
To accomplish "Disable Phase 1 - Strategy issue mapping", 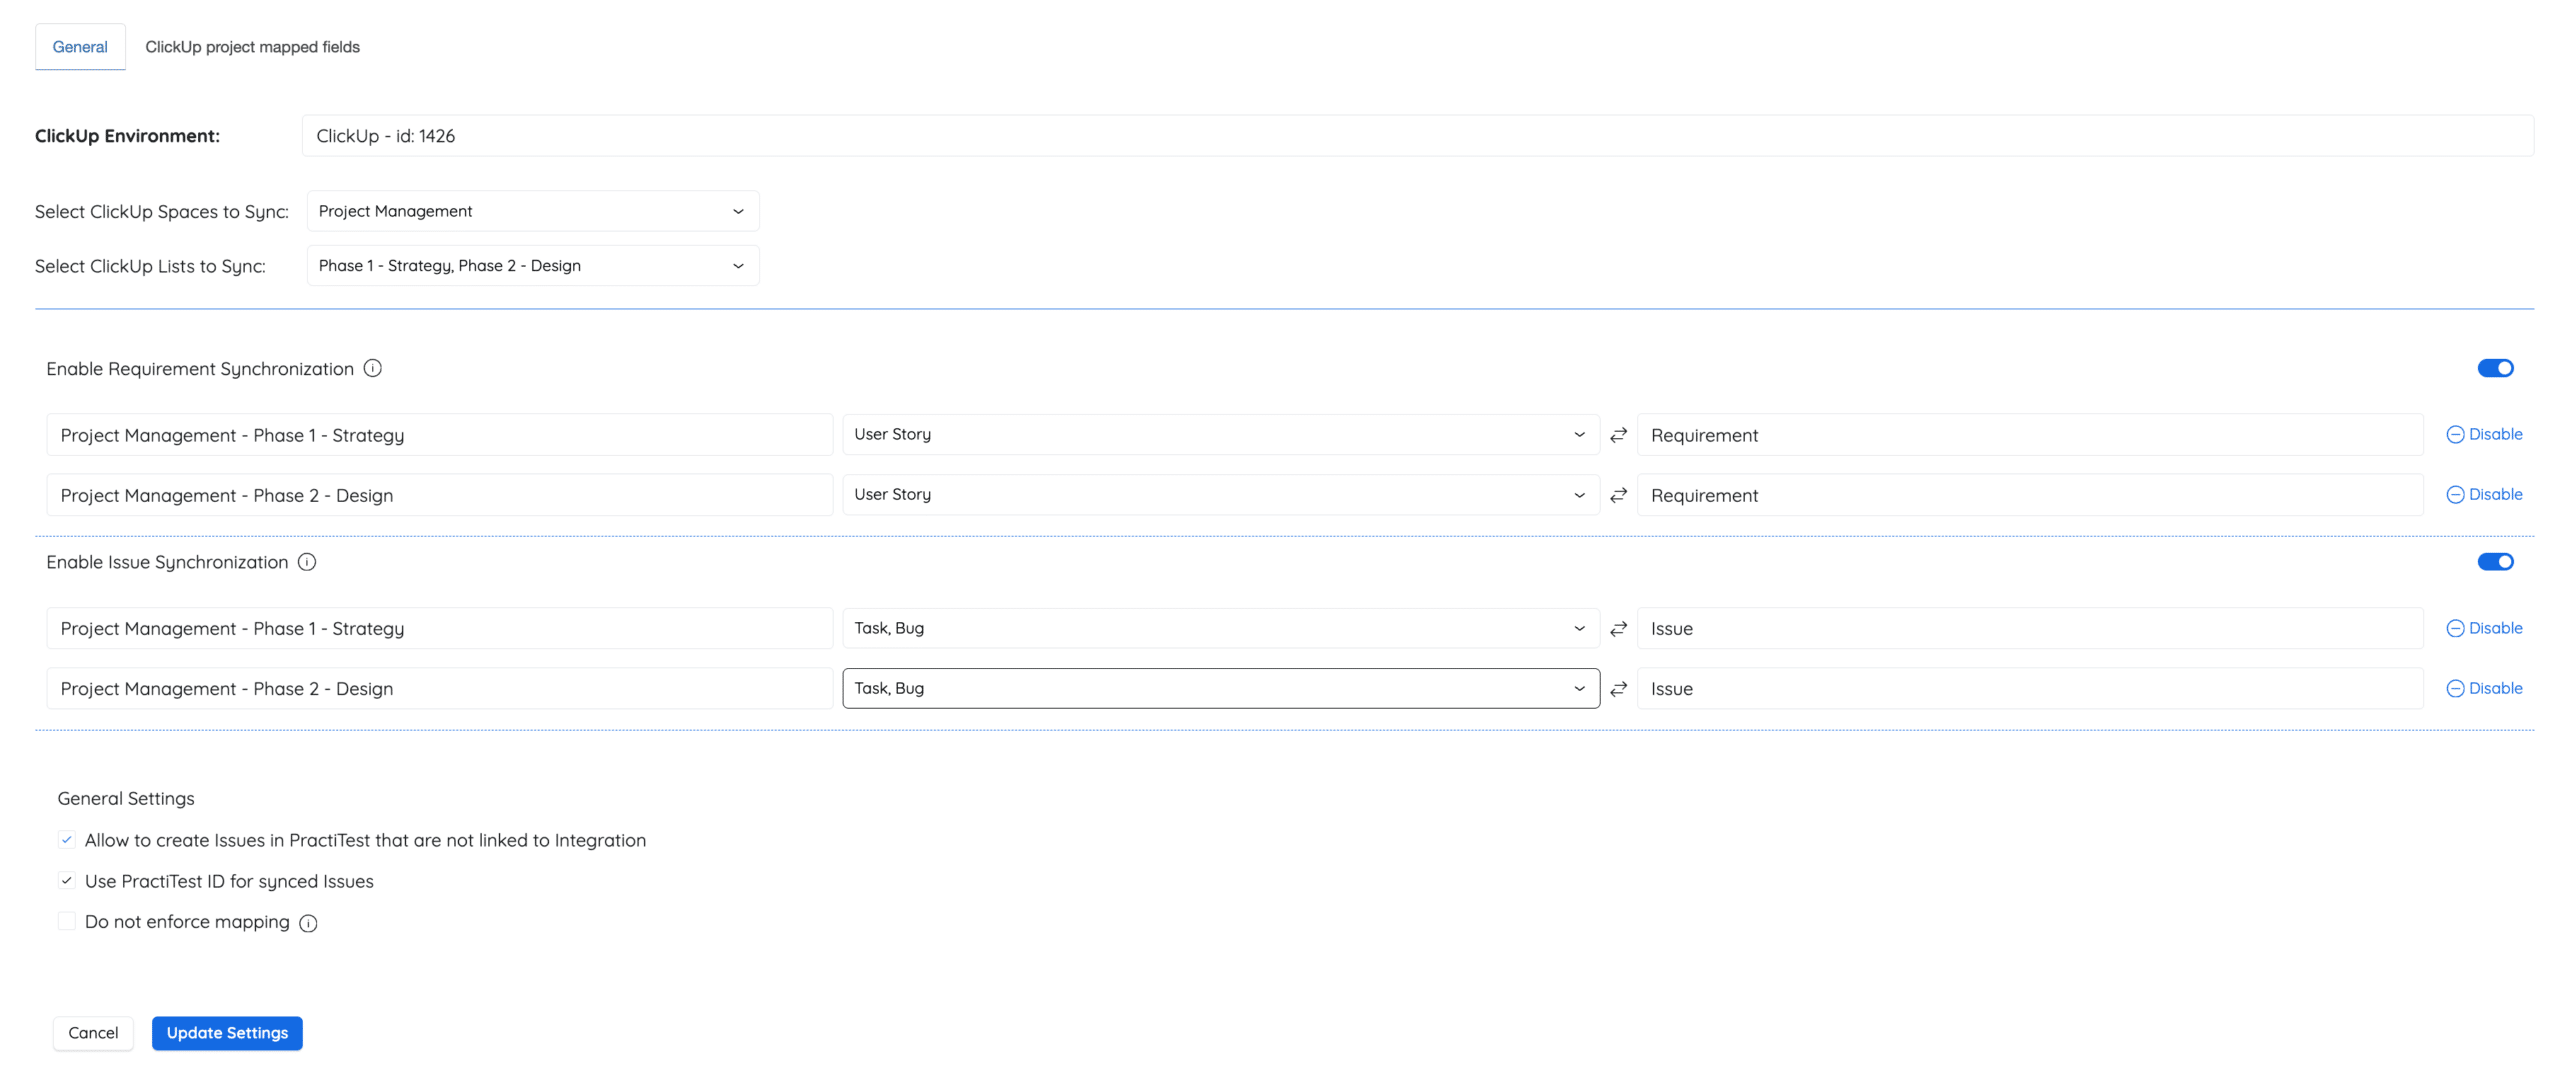I will click(x=2483, y=628).
